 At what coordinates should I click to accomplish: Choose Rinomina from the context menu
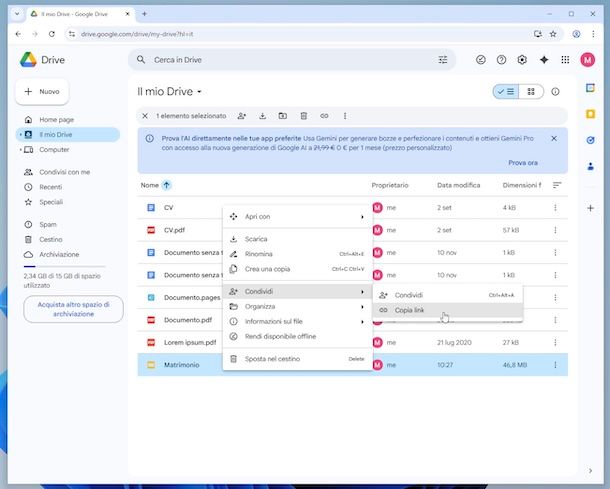click(258, 254)
